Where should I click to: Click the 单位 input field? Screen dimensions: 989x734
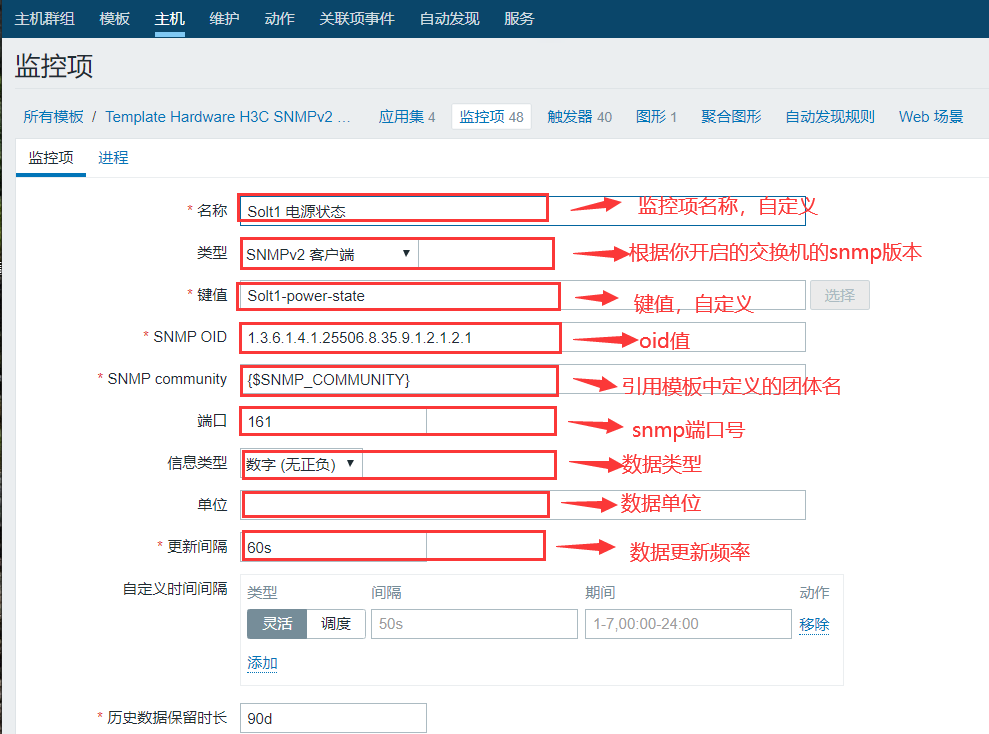(522, 505)
